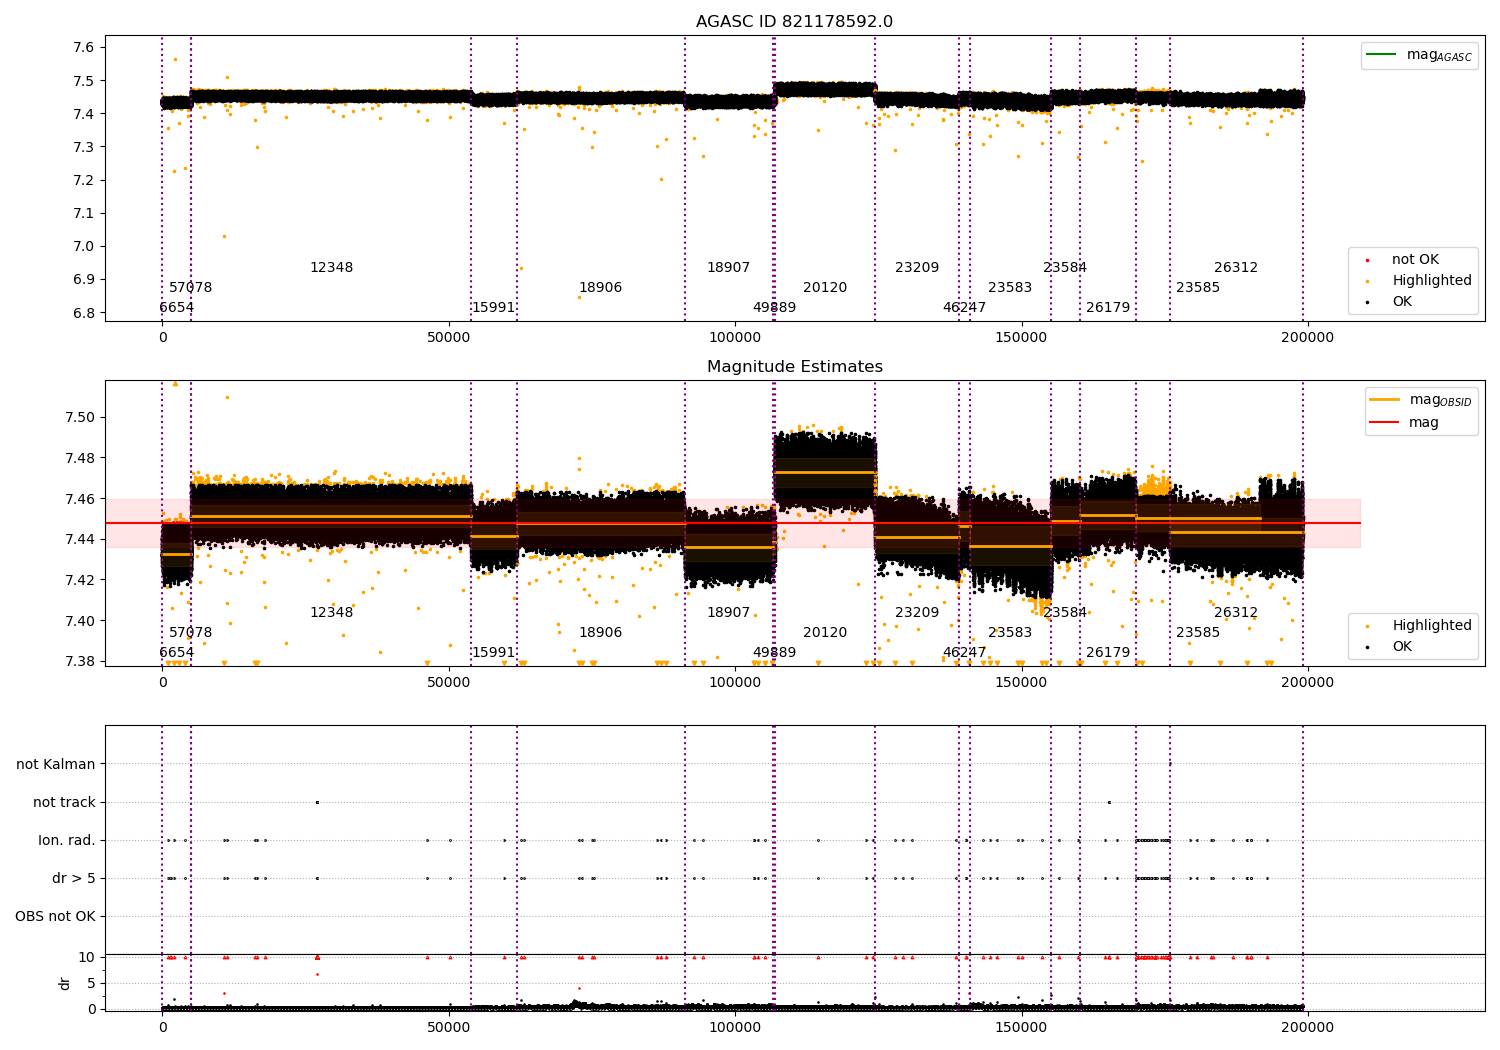This screenshot has height=1050, width=1500.
Task: Click obsid label 49889 in top plot
Action: pyautogui.click(x=775, y=308)
